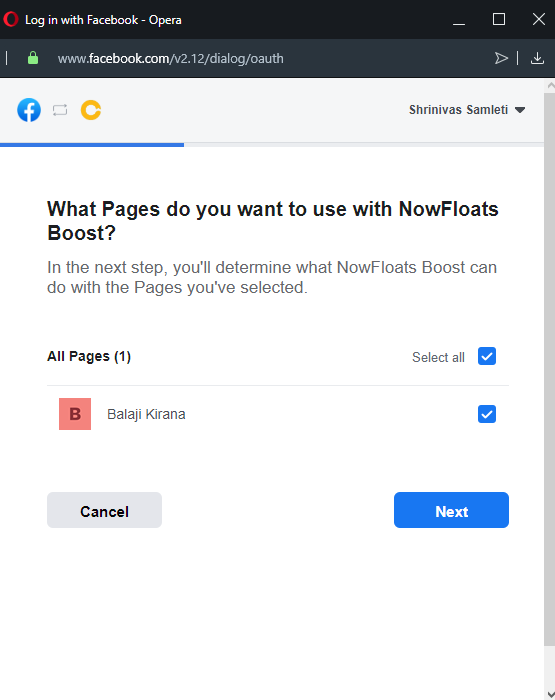555x700 pixels.
Task: Click the Balaji Kirana page name
Action: 146,414
